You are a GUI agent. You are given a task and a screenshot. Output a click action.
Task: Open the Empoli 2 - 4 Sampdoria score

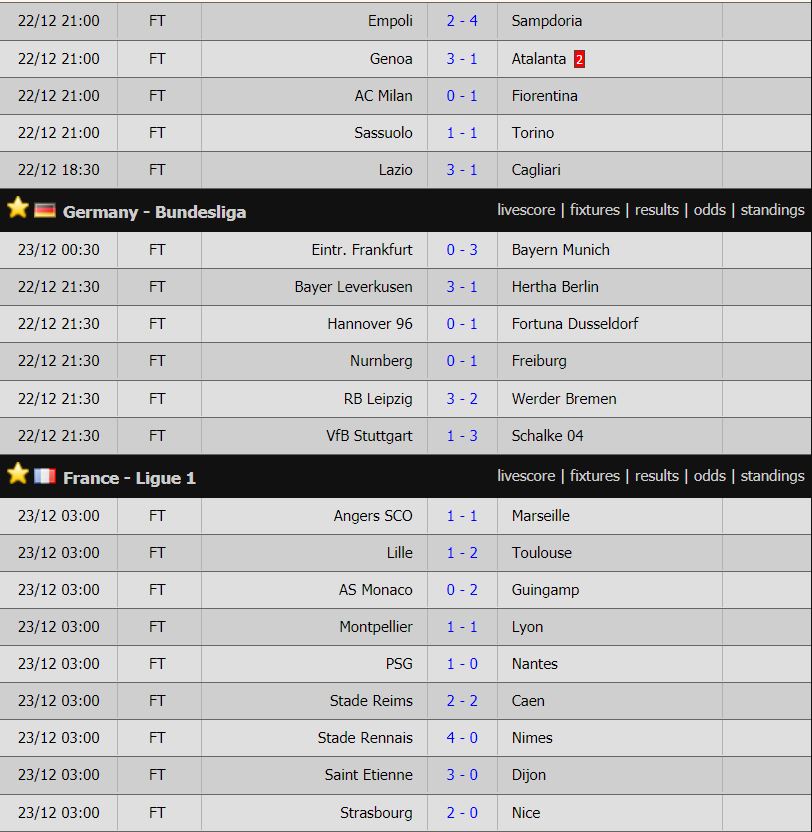[462, 21]
